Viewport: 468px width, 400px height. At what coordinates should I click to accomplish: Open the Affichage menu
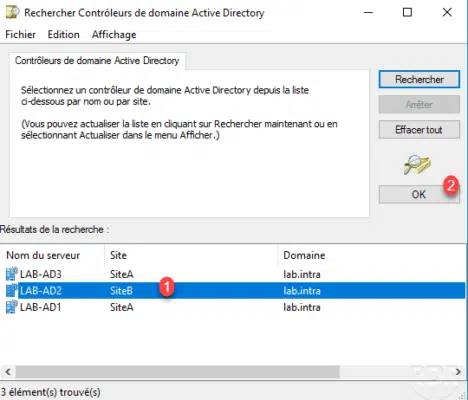pyautogui.click(x=114, y=34)
